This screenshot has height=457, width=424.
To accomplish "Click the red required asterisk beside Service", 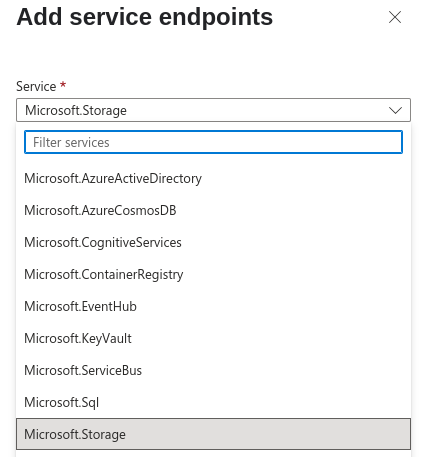I will point(63,85).
